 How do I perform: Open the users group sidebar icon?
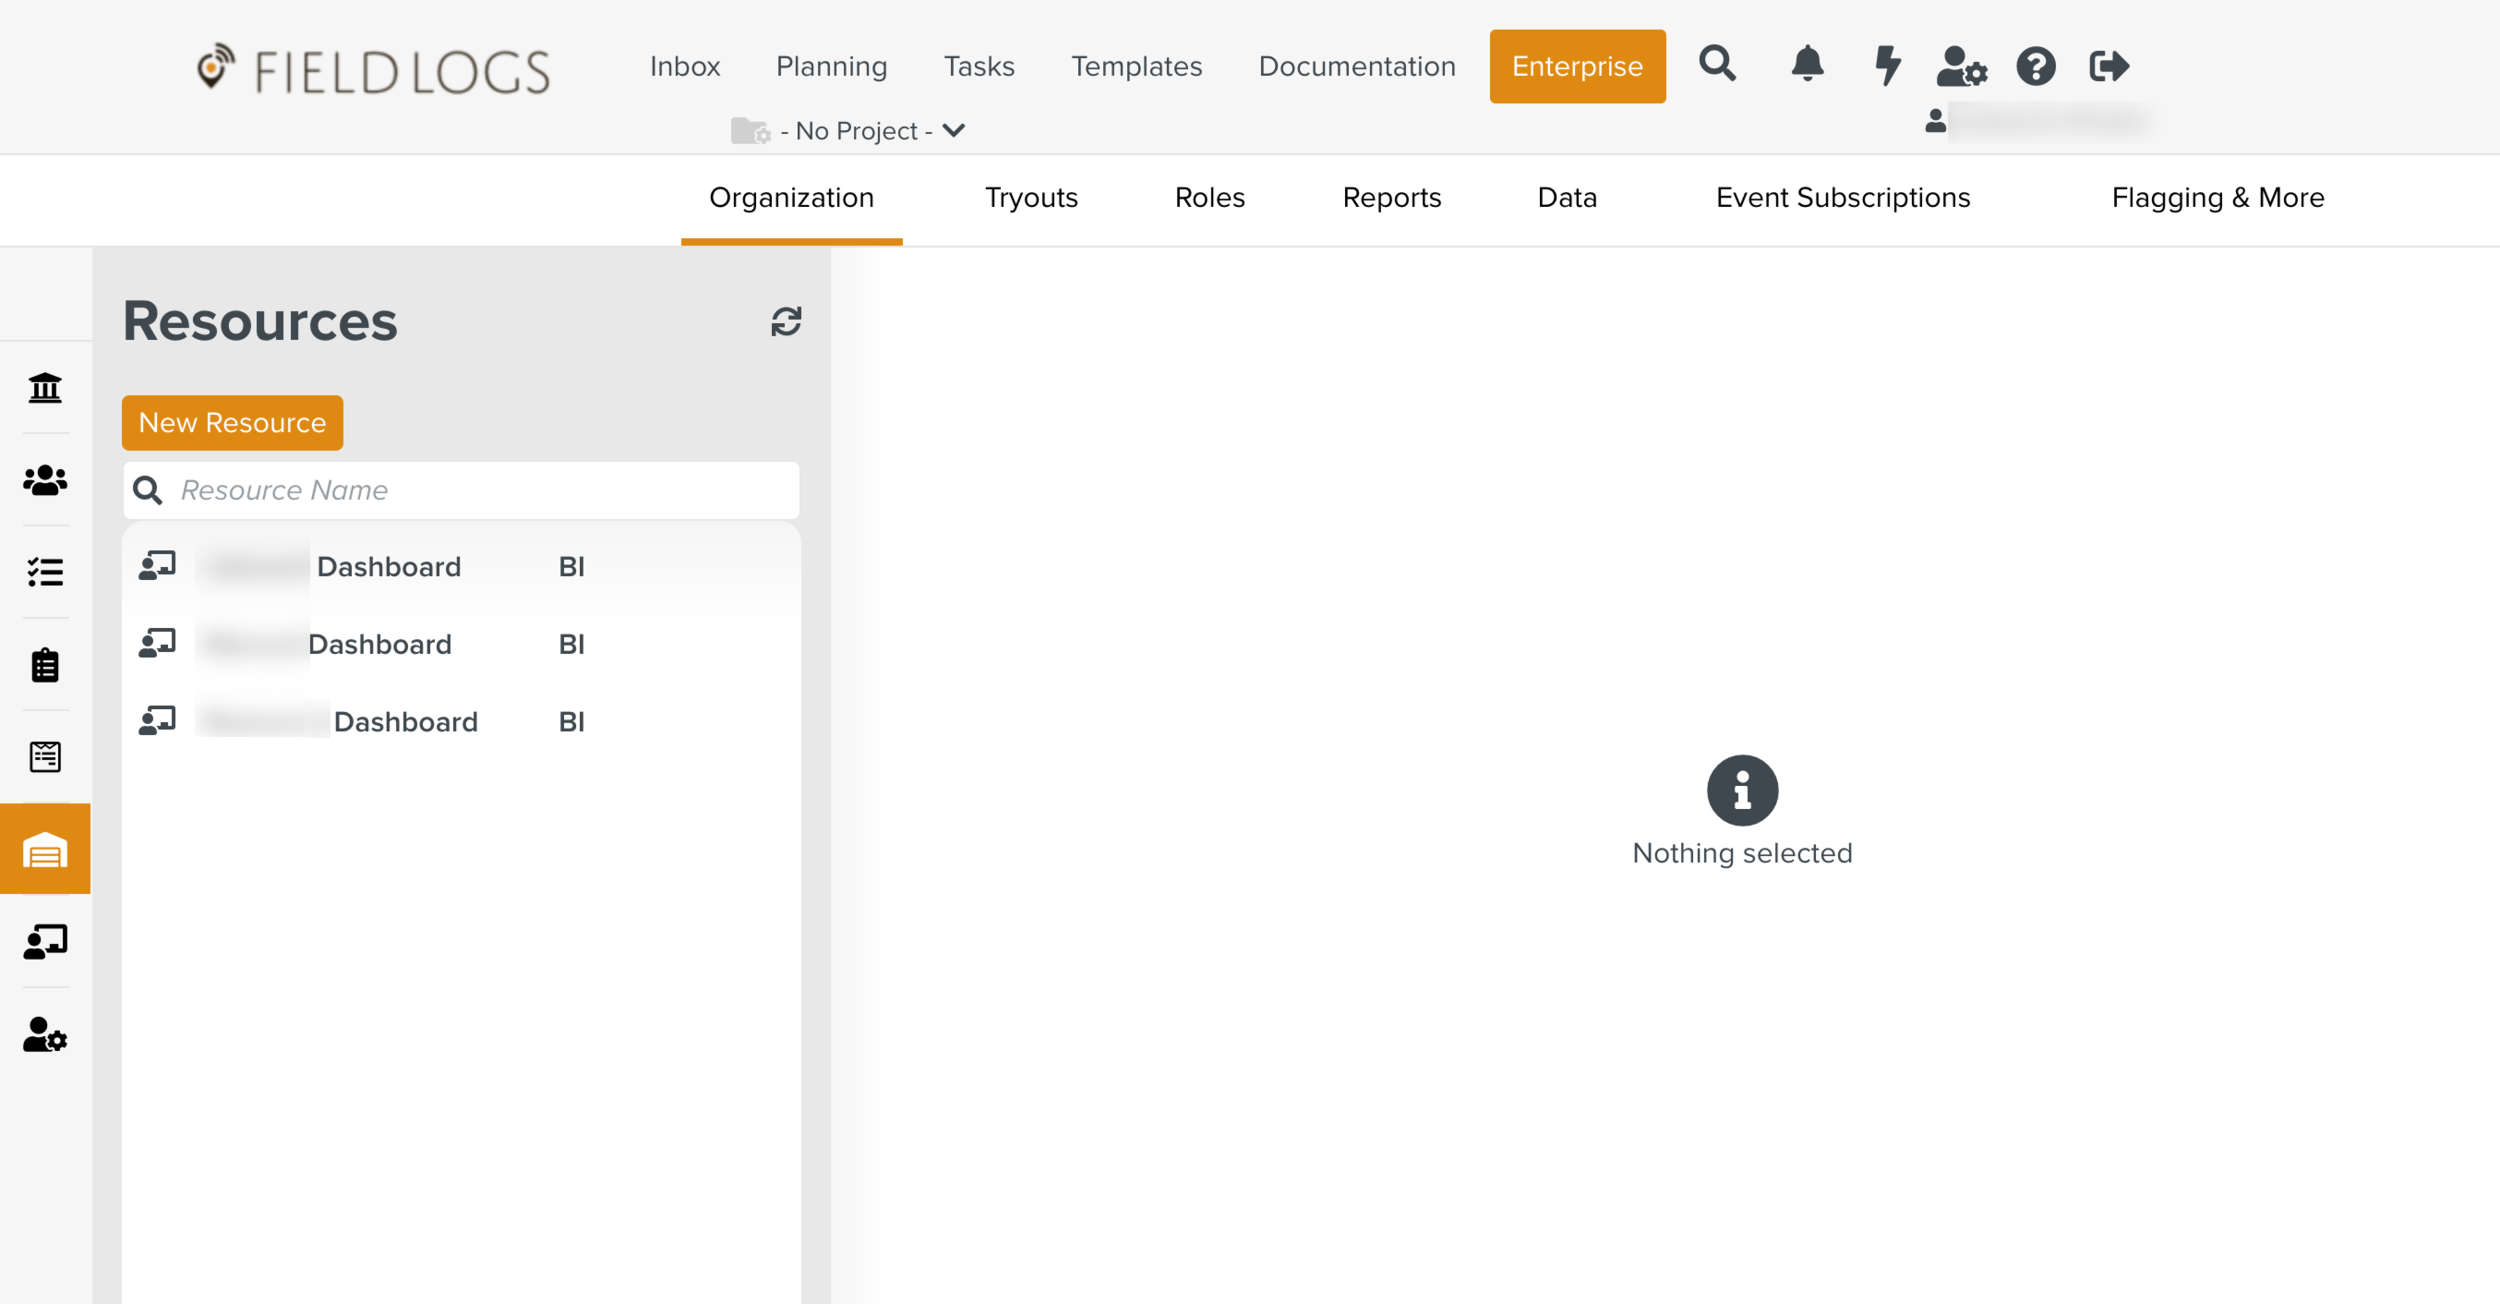(x=45, y=481)
